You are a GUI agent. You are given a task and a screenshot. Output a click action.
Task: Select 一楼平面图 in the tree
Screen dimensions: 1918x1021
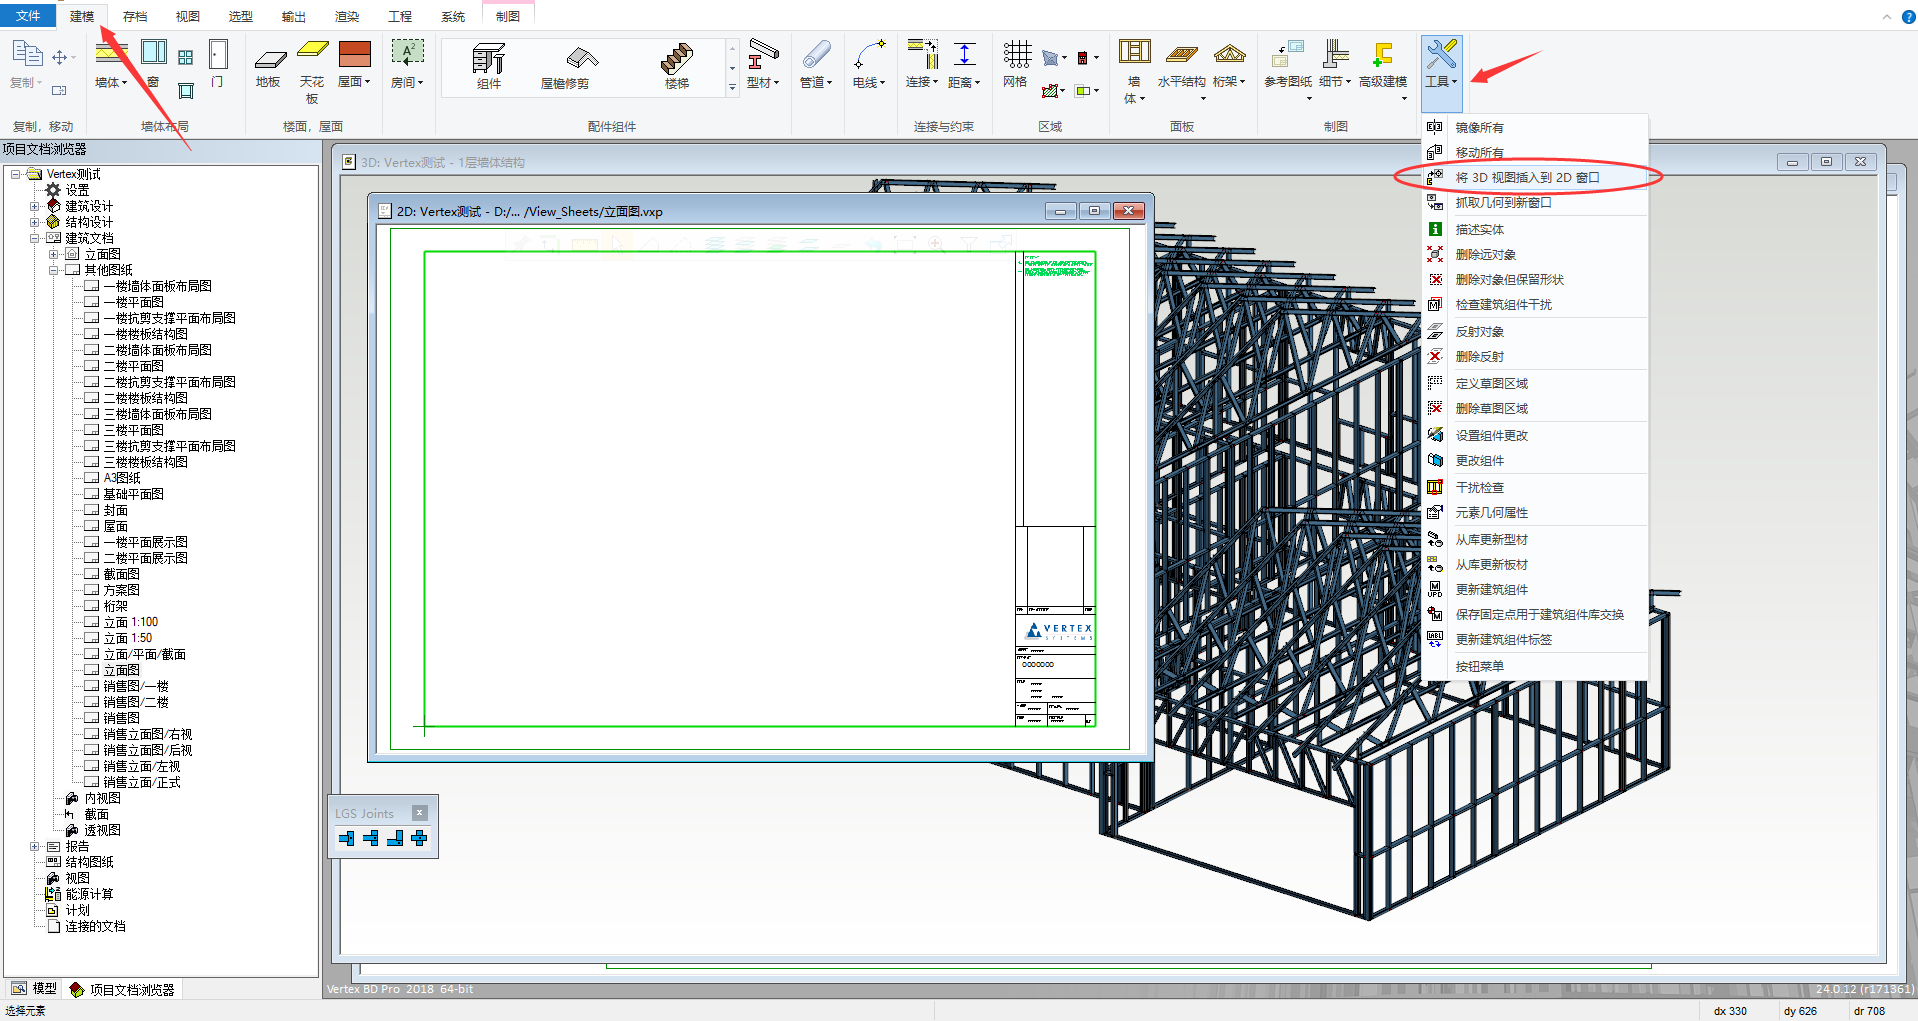pyautogui.click(x=133, y=302)
